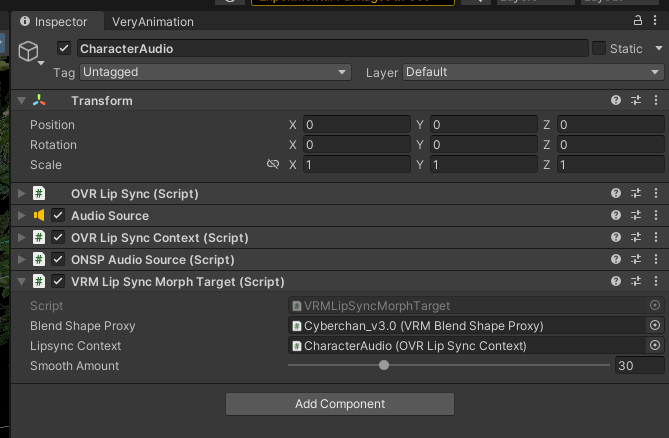Open object picker for Script field
This screenshot has height=438, width=669.
tap(655, 305)
